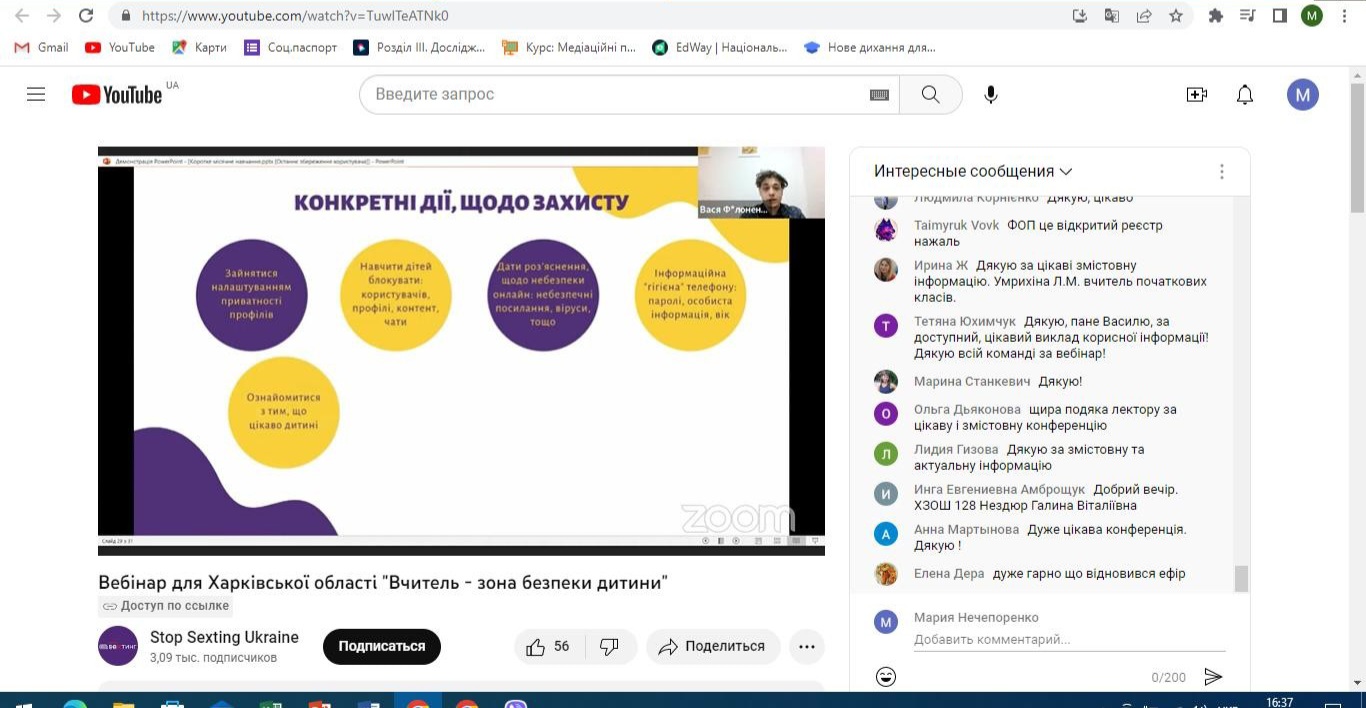Send chat message with the arrow icon
The image size is (1366, 708).
[1213, 677]
